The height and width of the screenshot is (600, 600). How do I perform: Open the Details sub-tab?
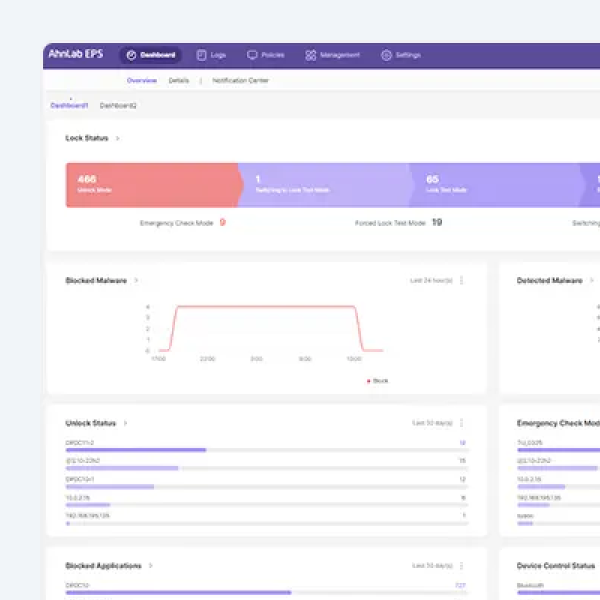[x=179, y=80]
